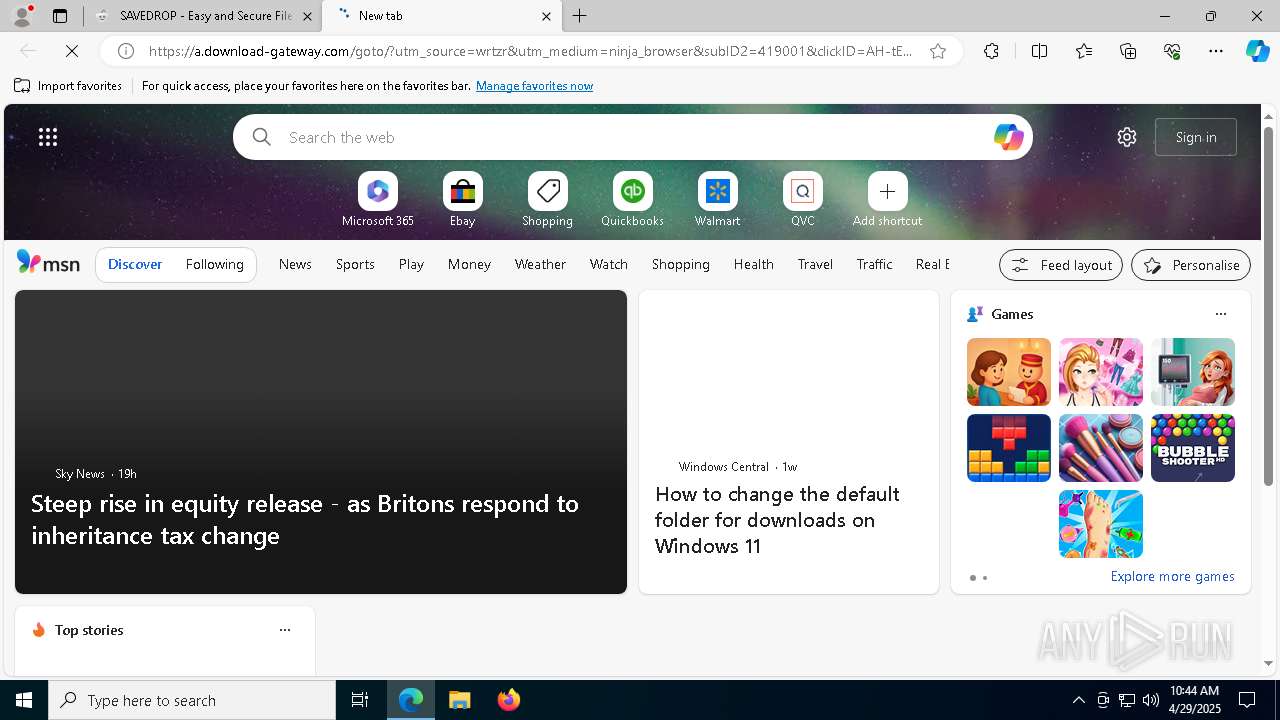Open Firefox from the taskbar
Image resolution: width=1280 pixels, height=720 pixels.
click(509, 700)
